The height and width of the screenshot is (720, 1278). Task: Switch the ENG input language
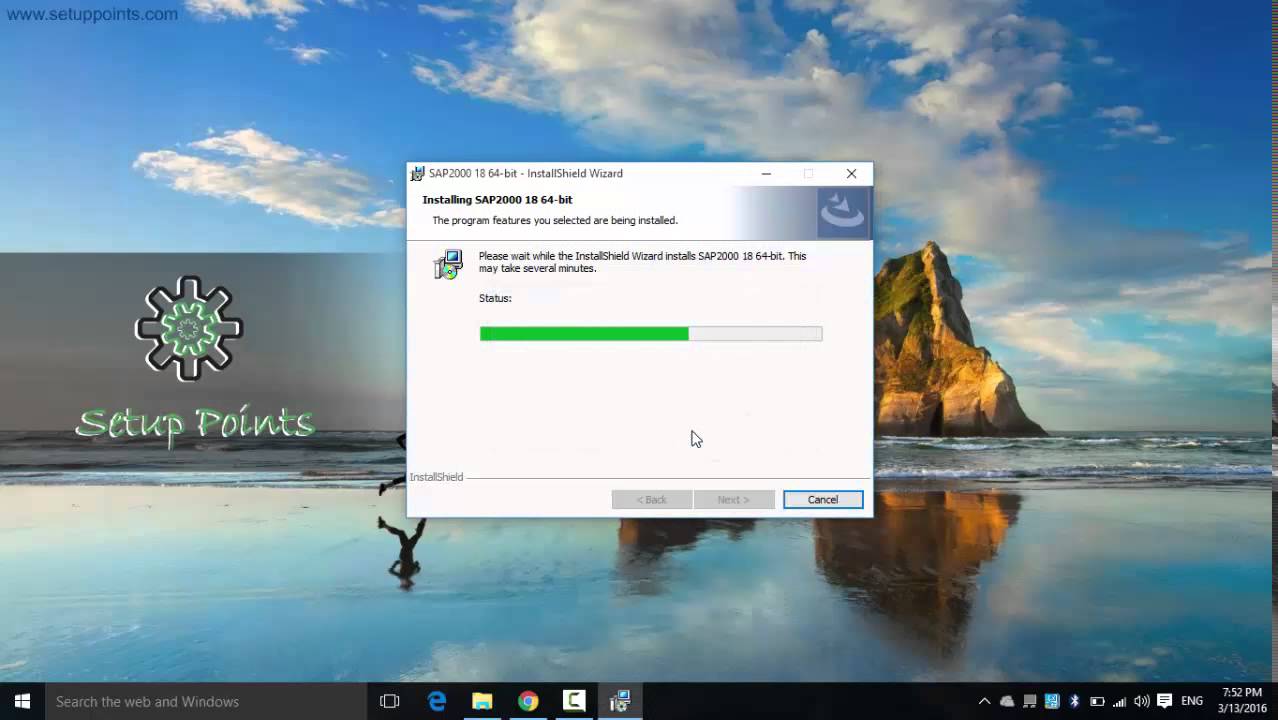pos(1192,701)
